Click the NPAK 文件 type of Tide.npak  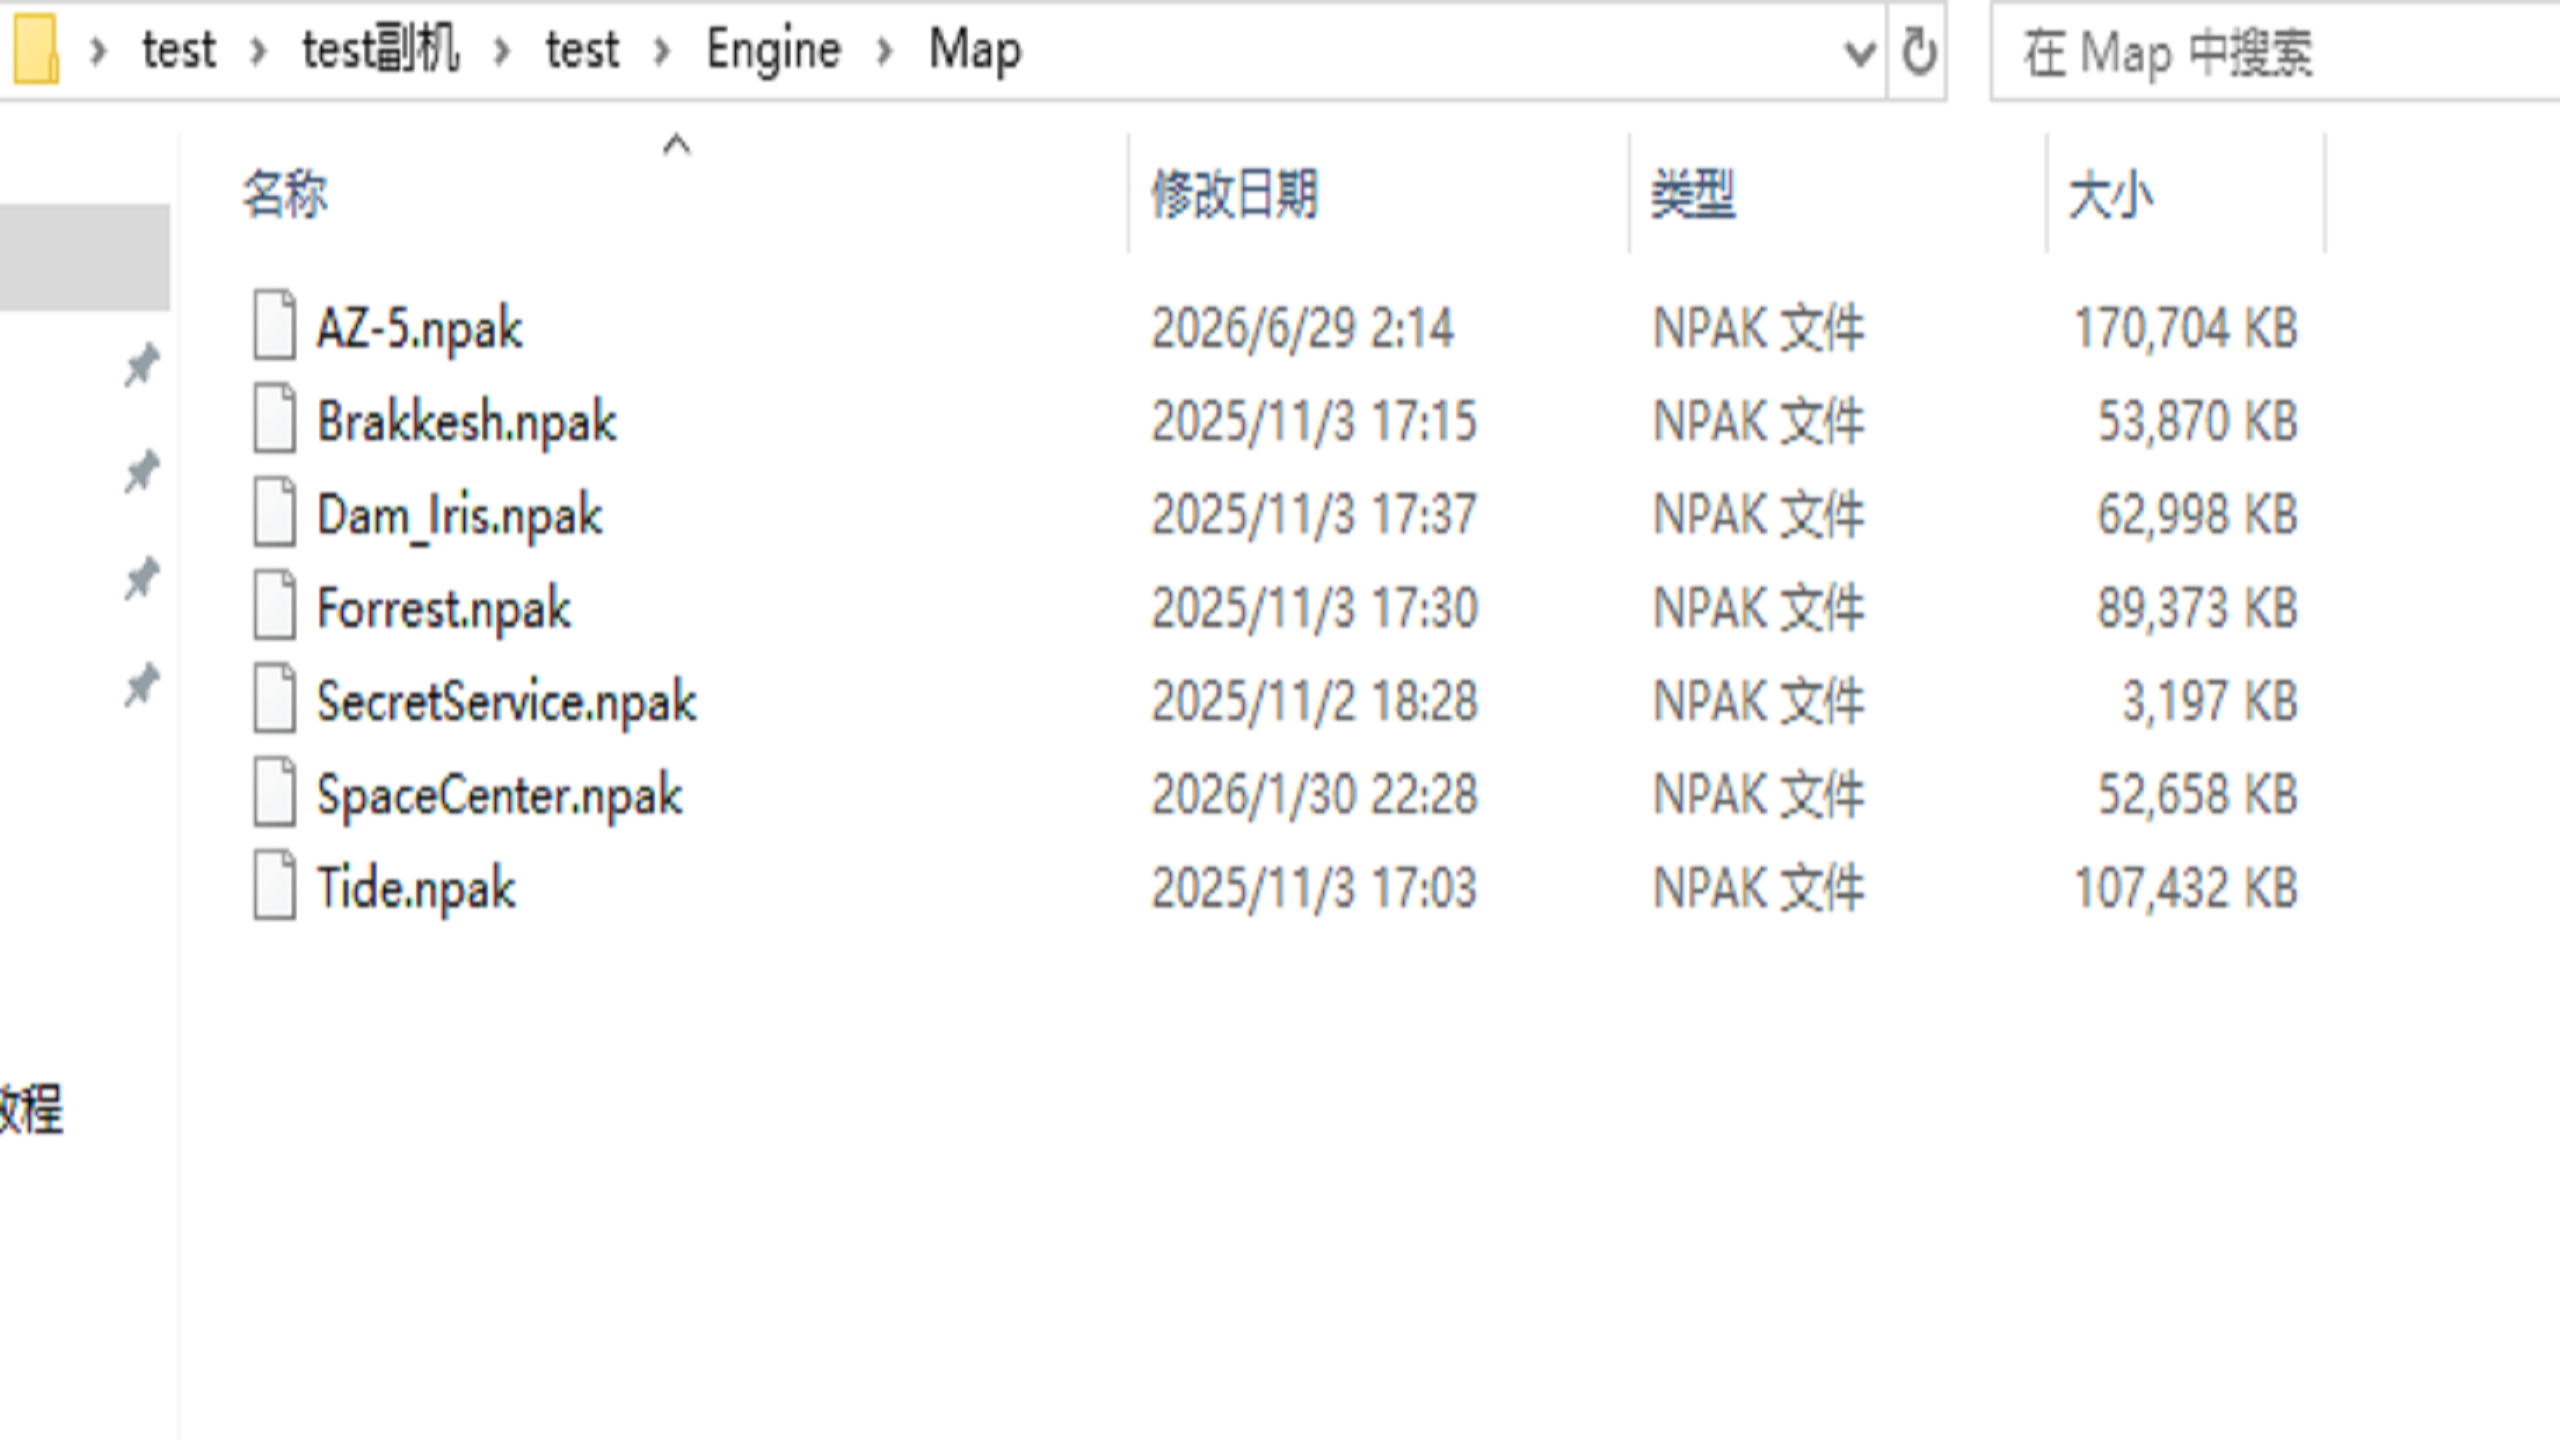pos(1758,888)
